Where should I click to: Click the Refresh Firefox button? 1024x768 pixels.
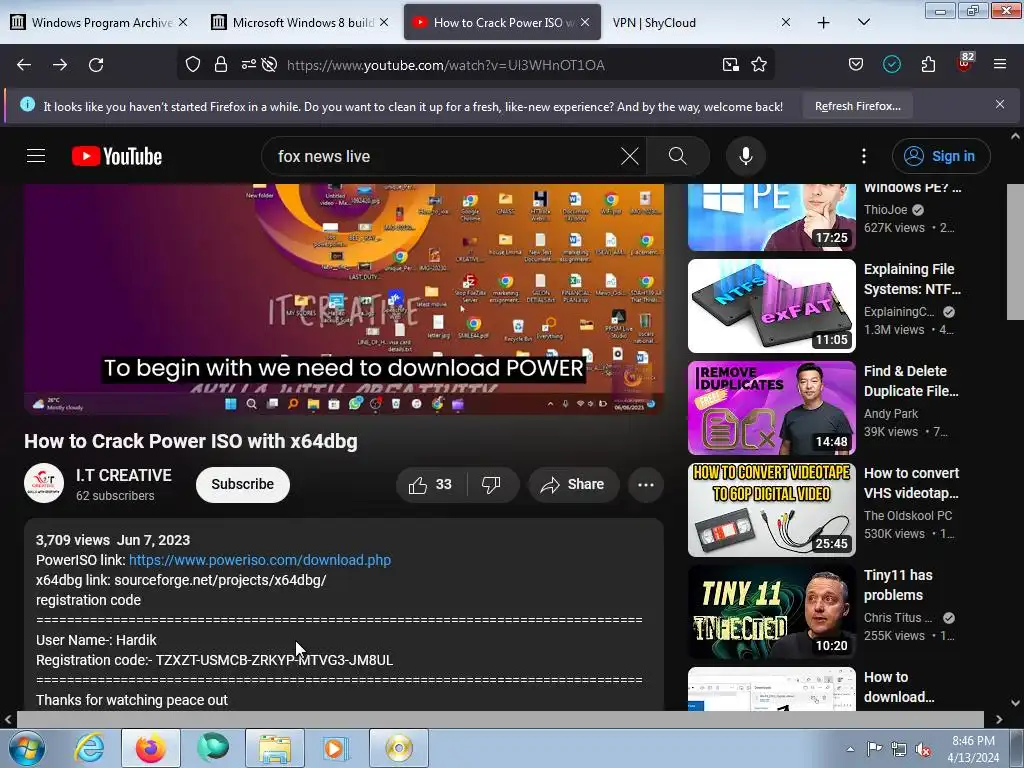click(857, 106)
